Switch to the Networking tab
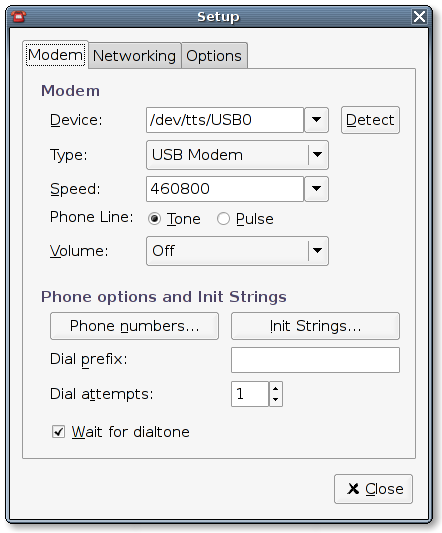Image resolution: width=442 pixels, height=533 pixels. [134, 56]
